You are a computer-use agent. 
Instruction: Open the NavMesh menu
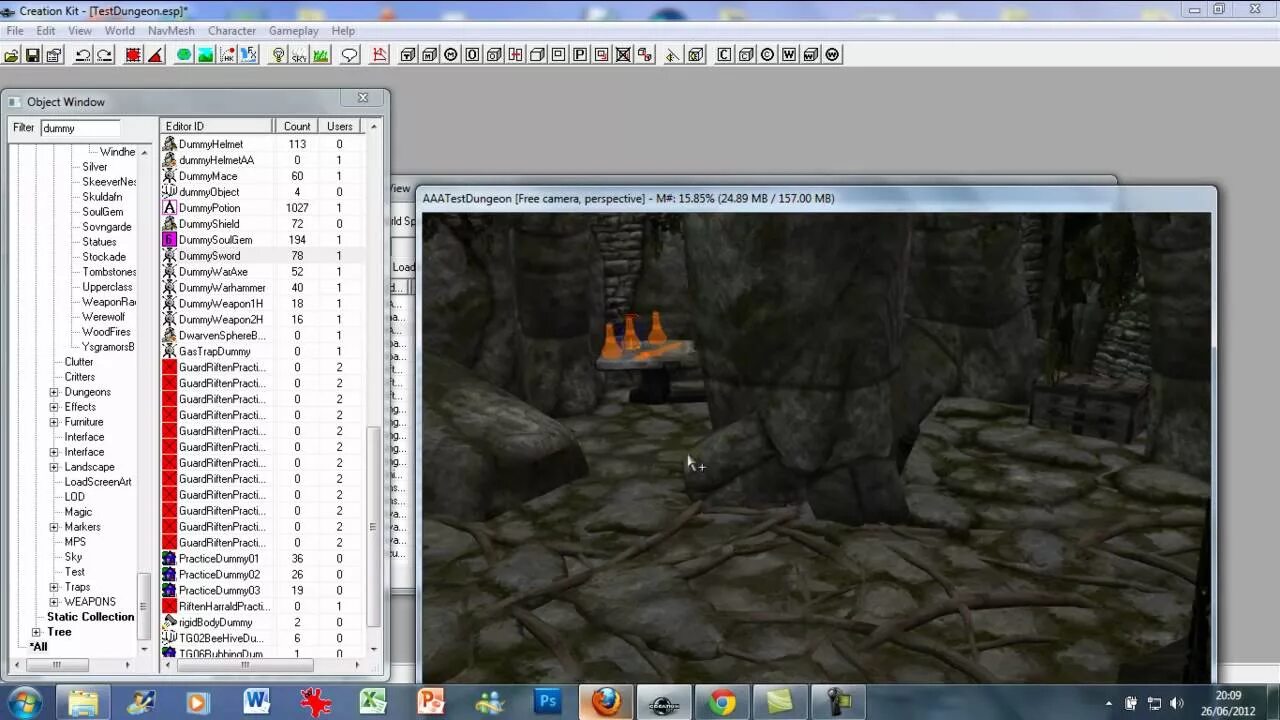[x=171, y=31]
